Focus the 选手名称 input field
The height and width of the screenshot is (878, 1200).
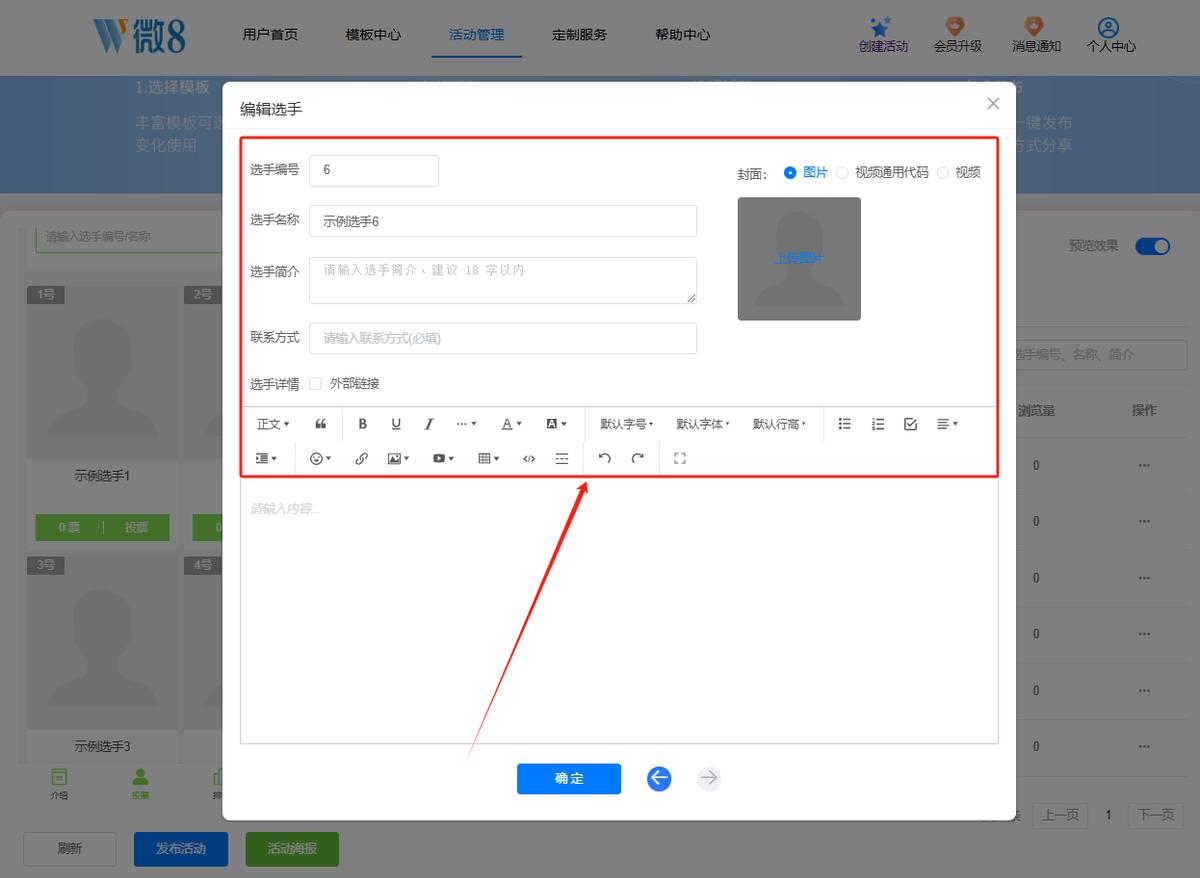tap(503, 221)
